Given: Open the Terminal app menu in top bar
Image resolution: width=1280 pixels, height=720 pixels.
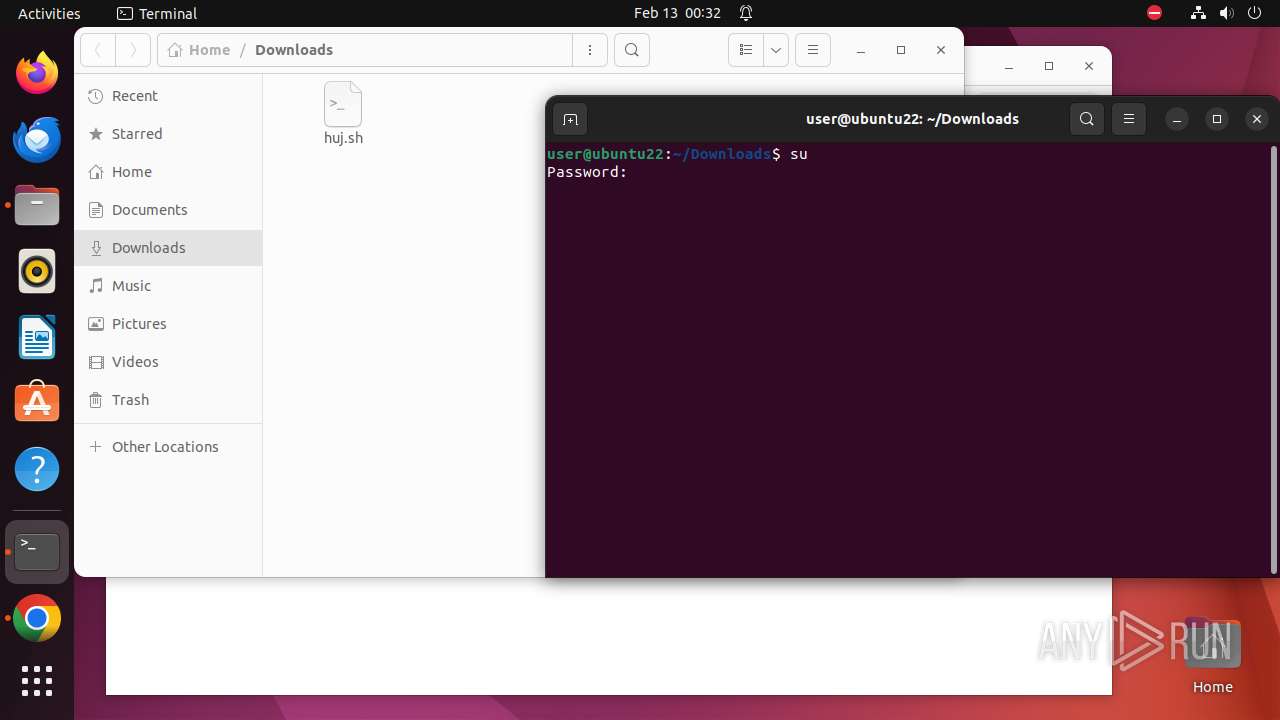Looking at the screenshot, I should (x=157, y=14).
